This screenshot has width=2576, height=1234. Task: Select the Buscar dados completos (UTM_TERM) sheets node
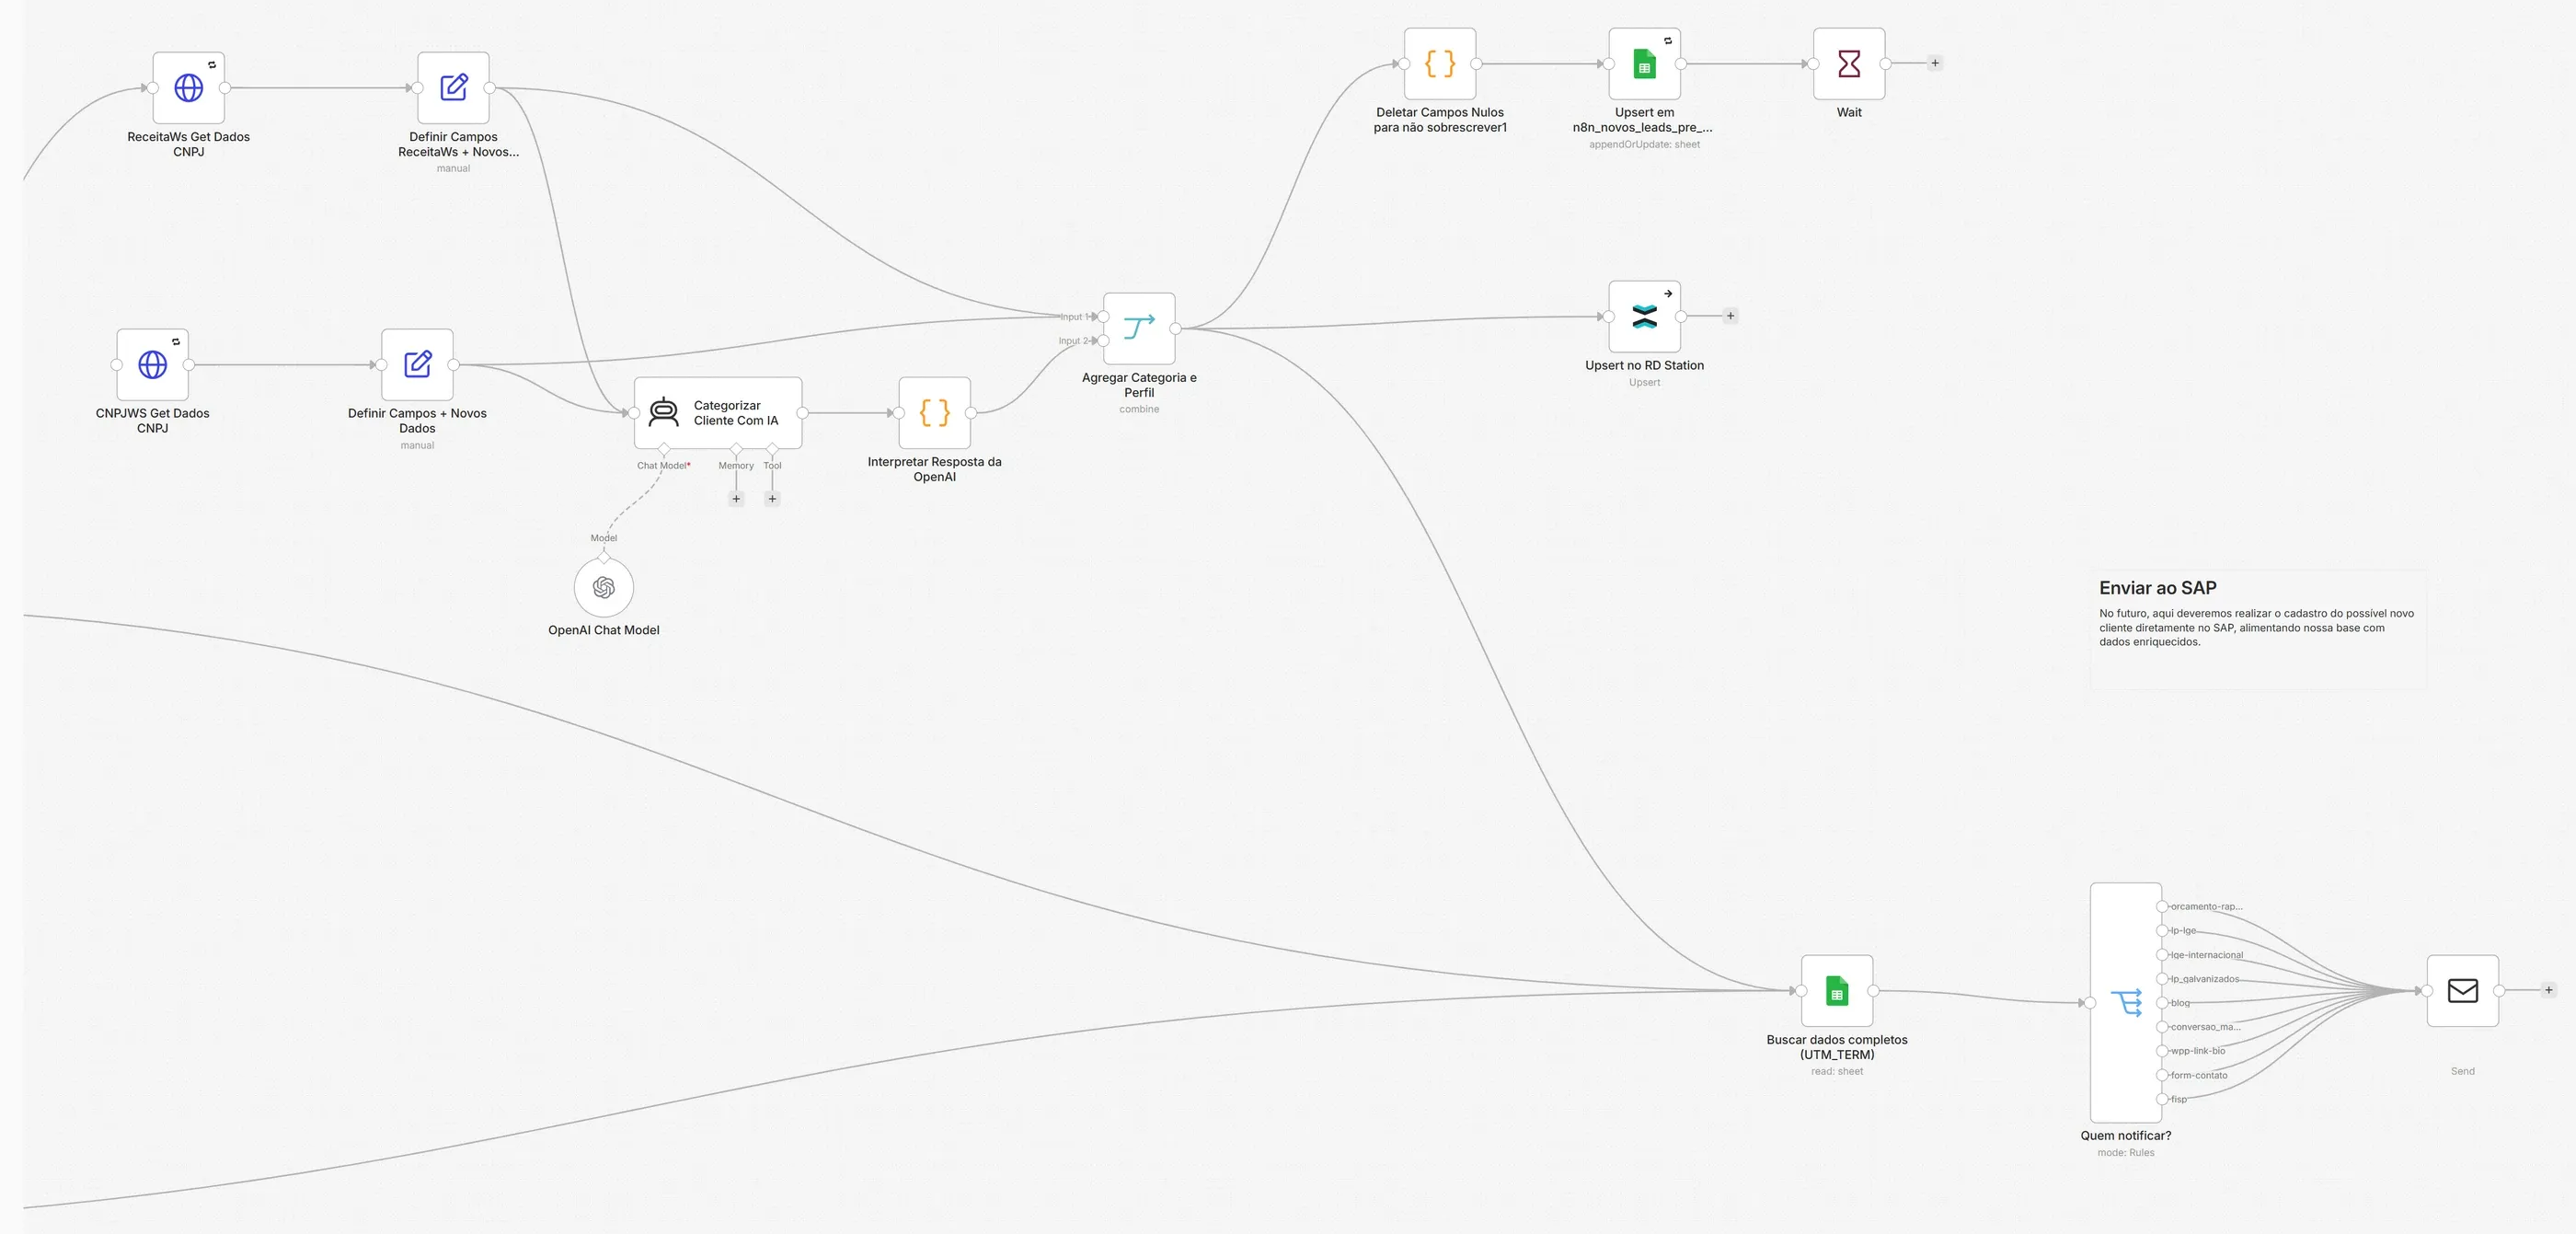coord(1837,991)
